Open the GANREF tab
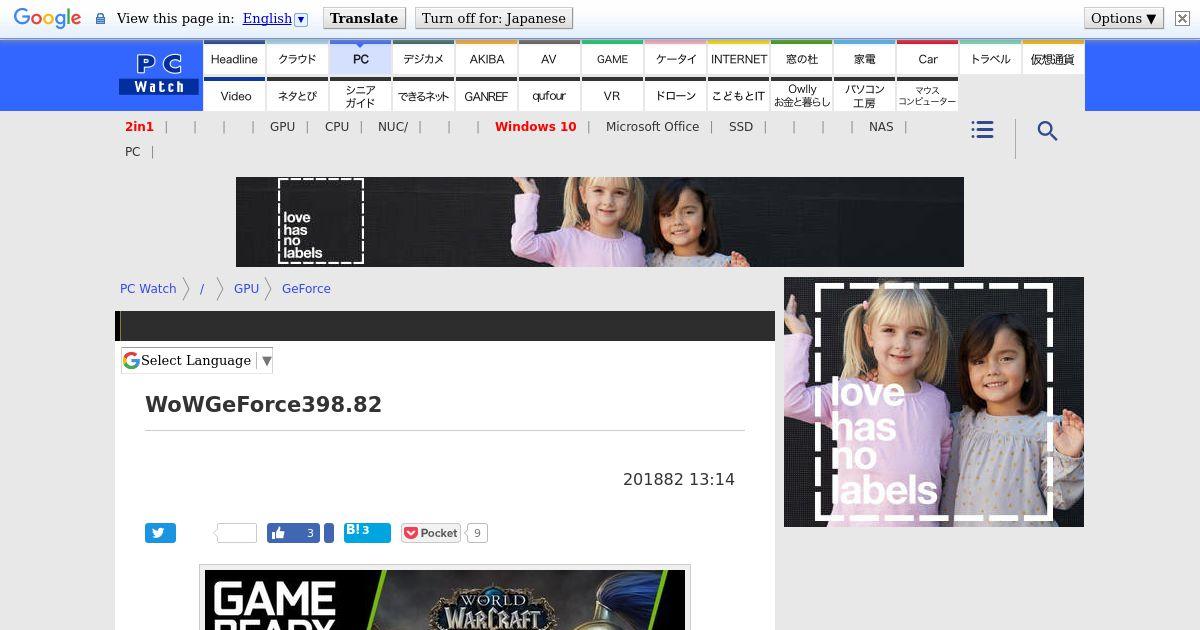This screenshot has height=630, width=1200. point(486,95)
